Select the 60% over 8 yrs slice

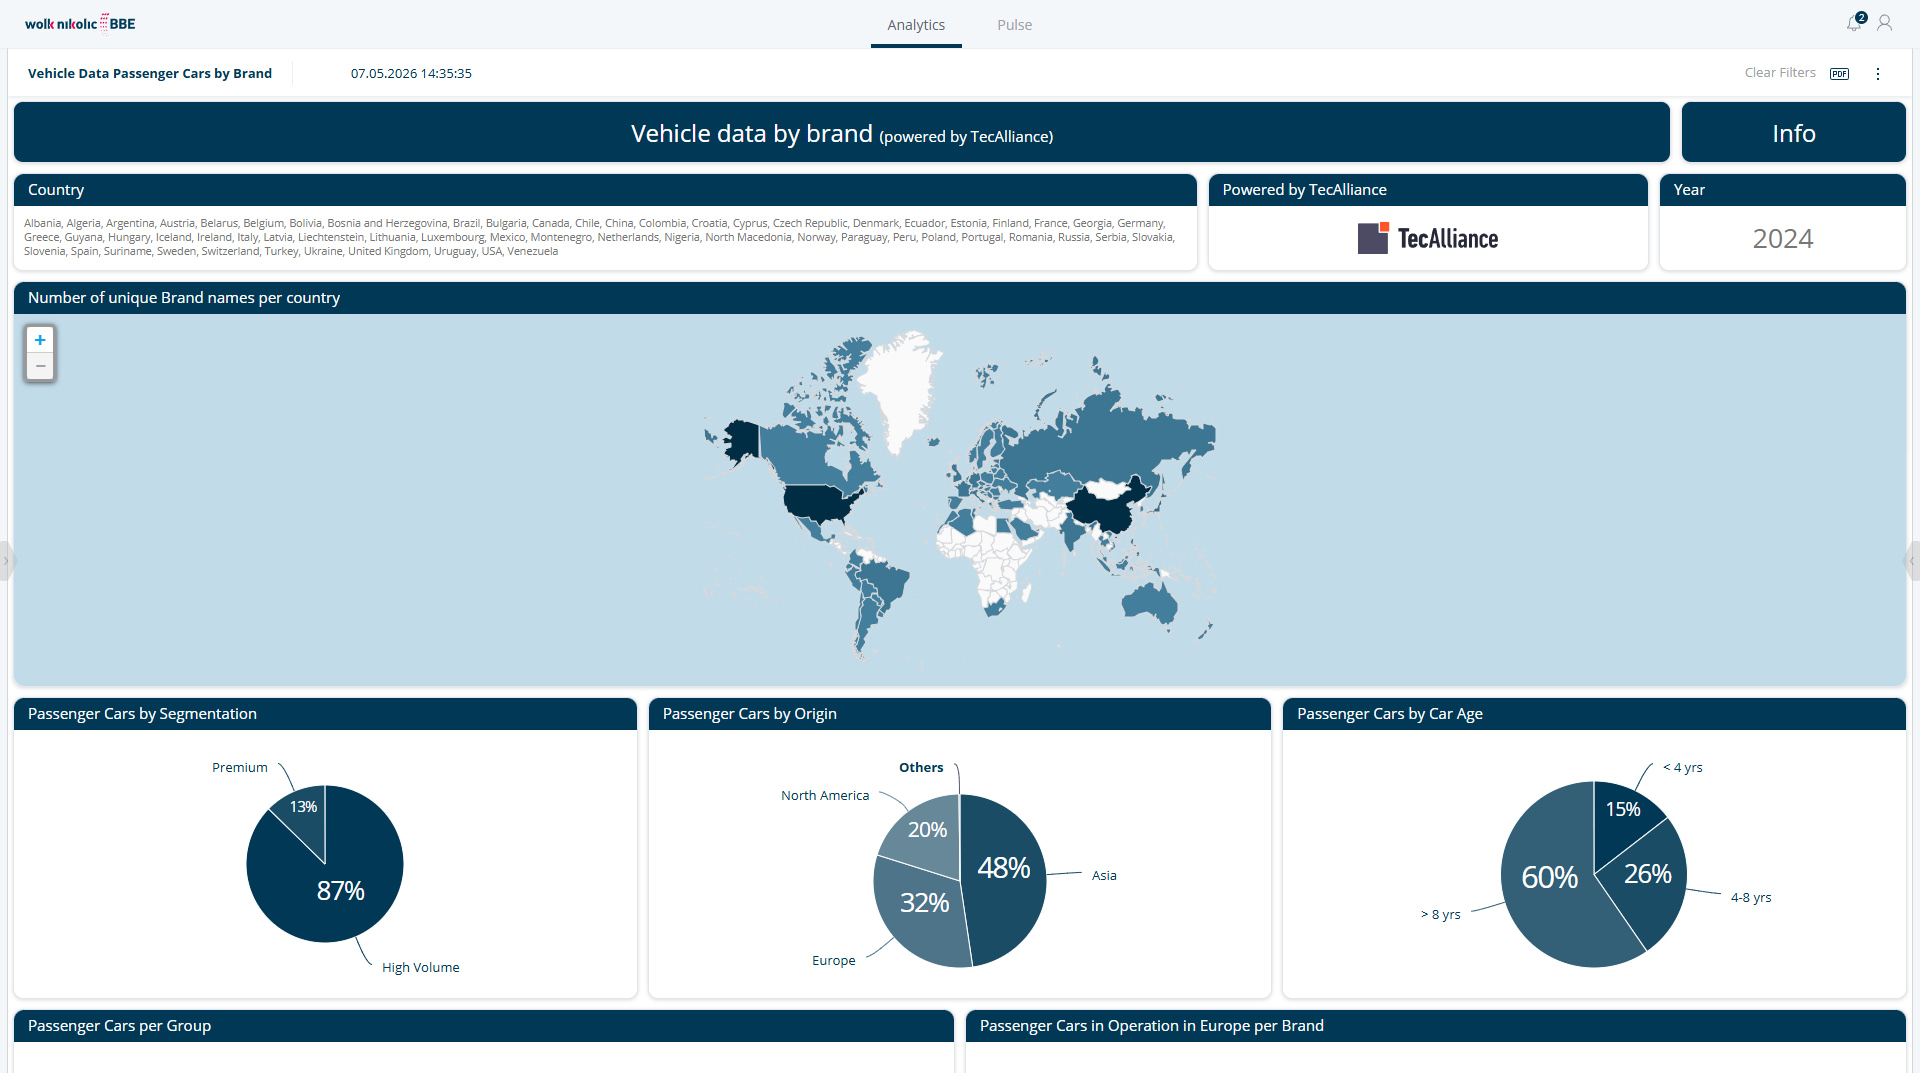(1548, 878)
